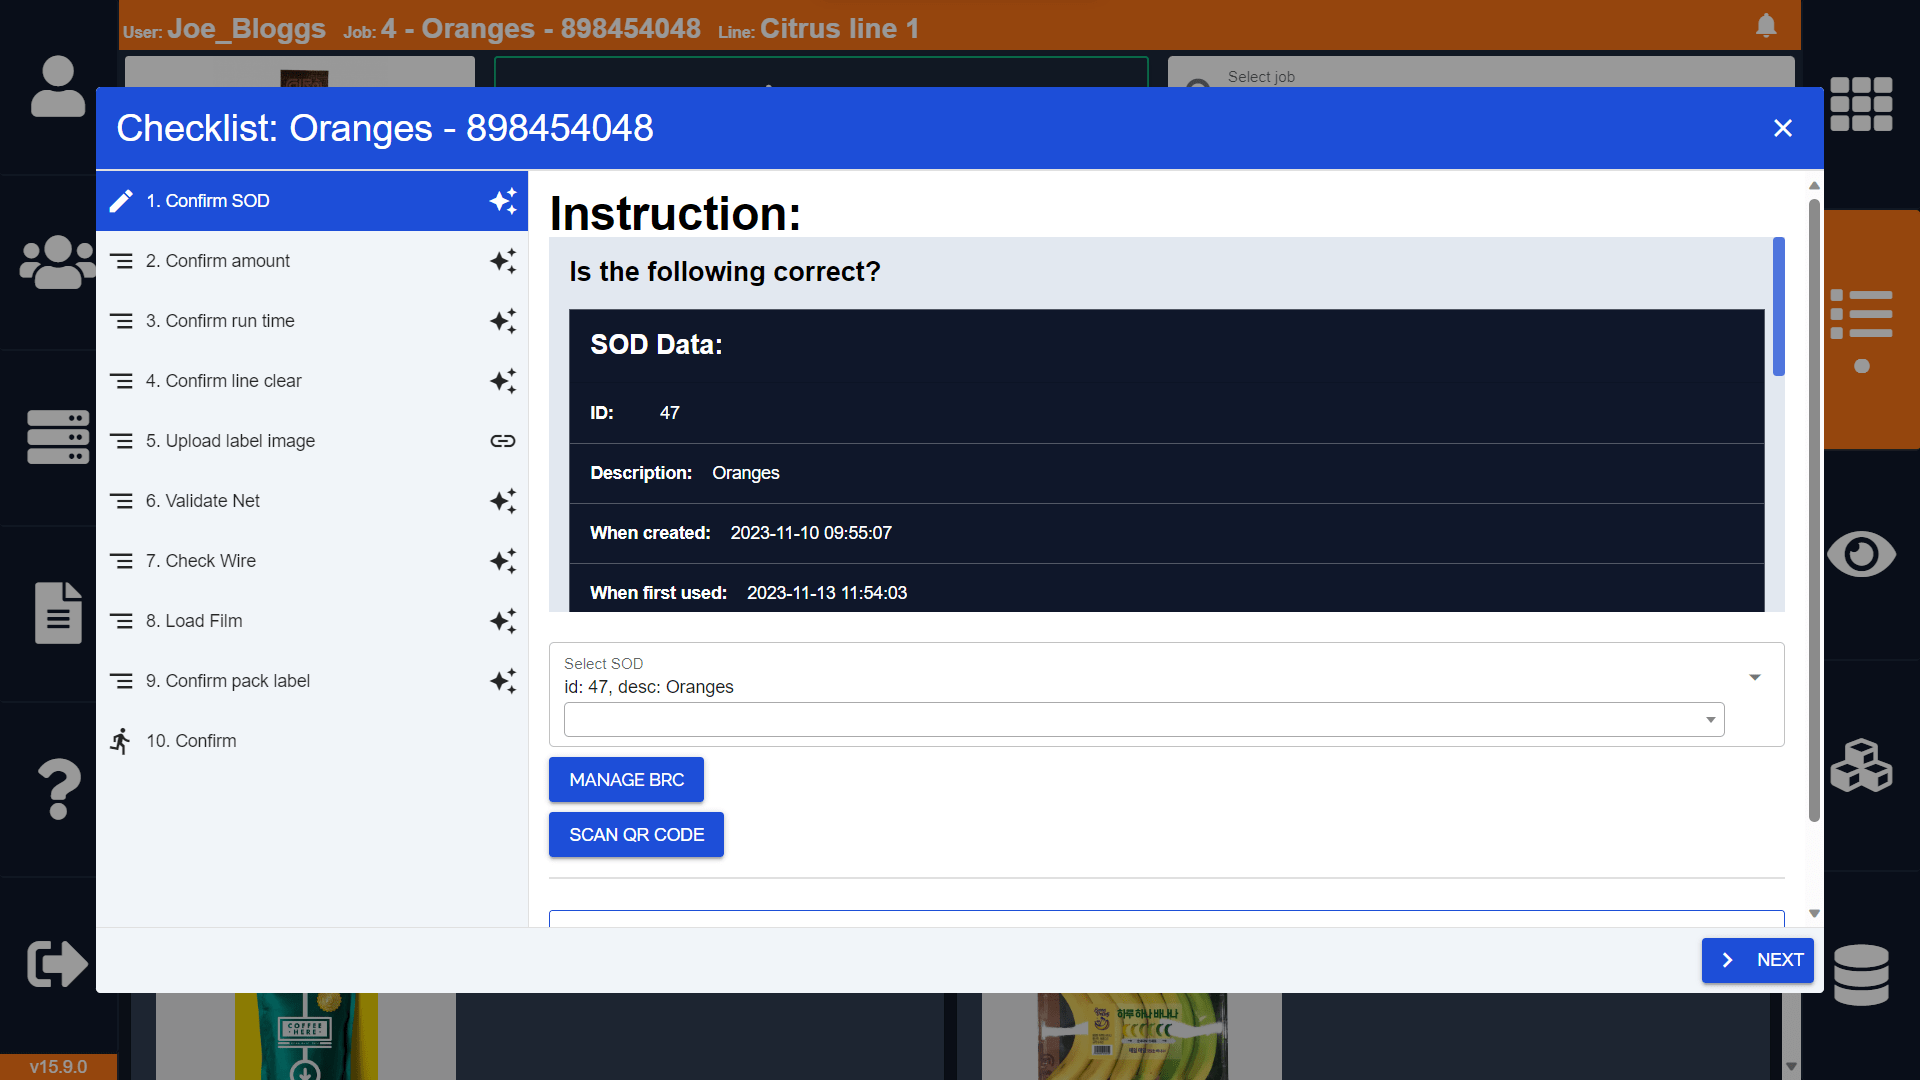Click the sparkle icon for Load Film
Image resolution: width=1920 pixels, height=1080 pixels.
point(503,621)
